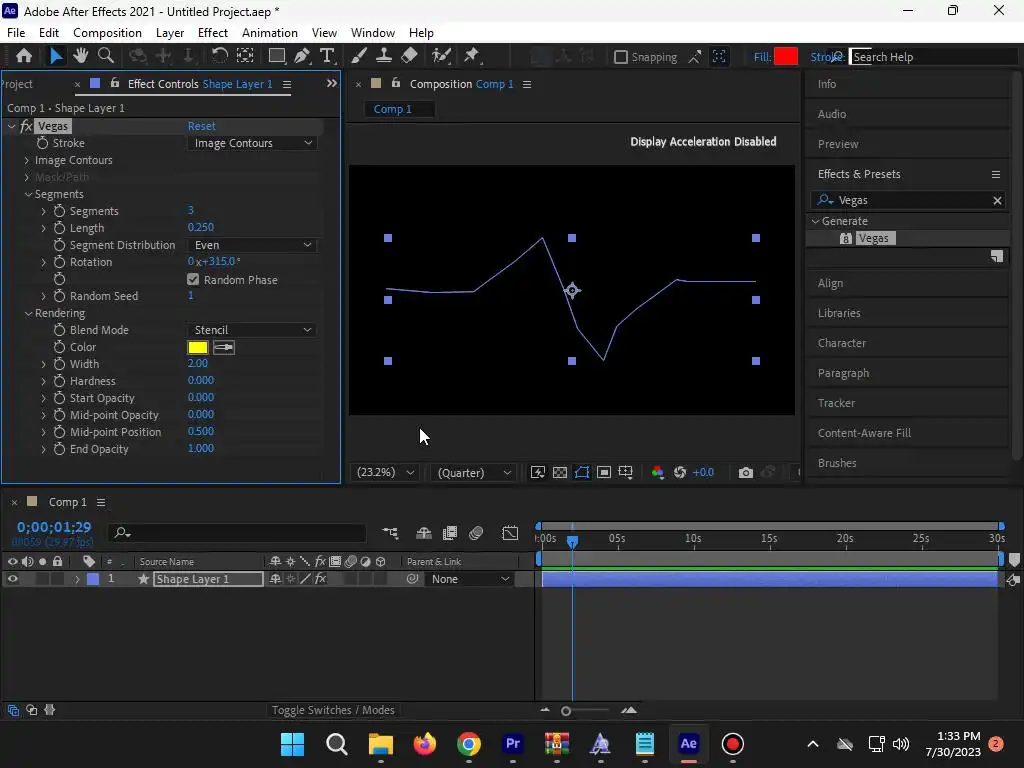Toggle the Snapping checkbox

[x=621, y=57]
